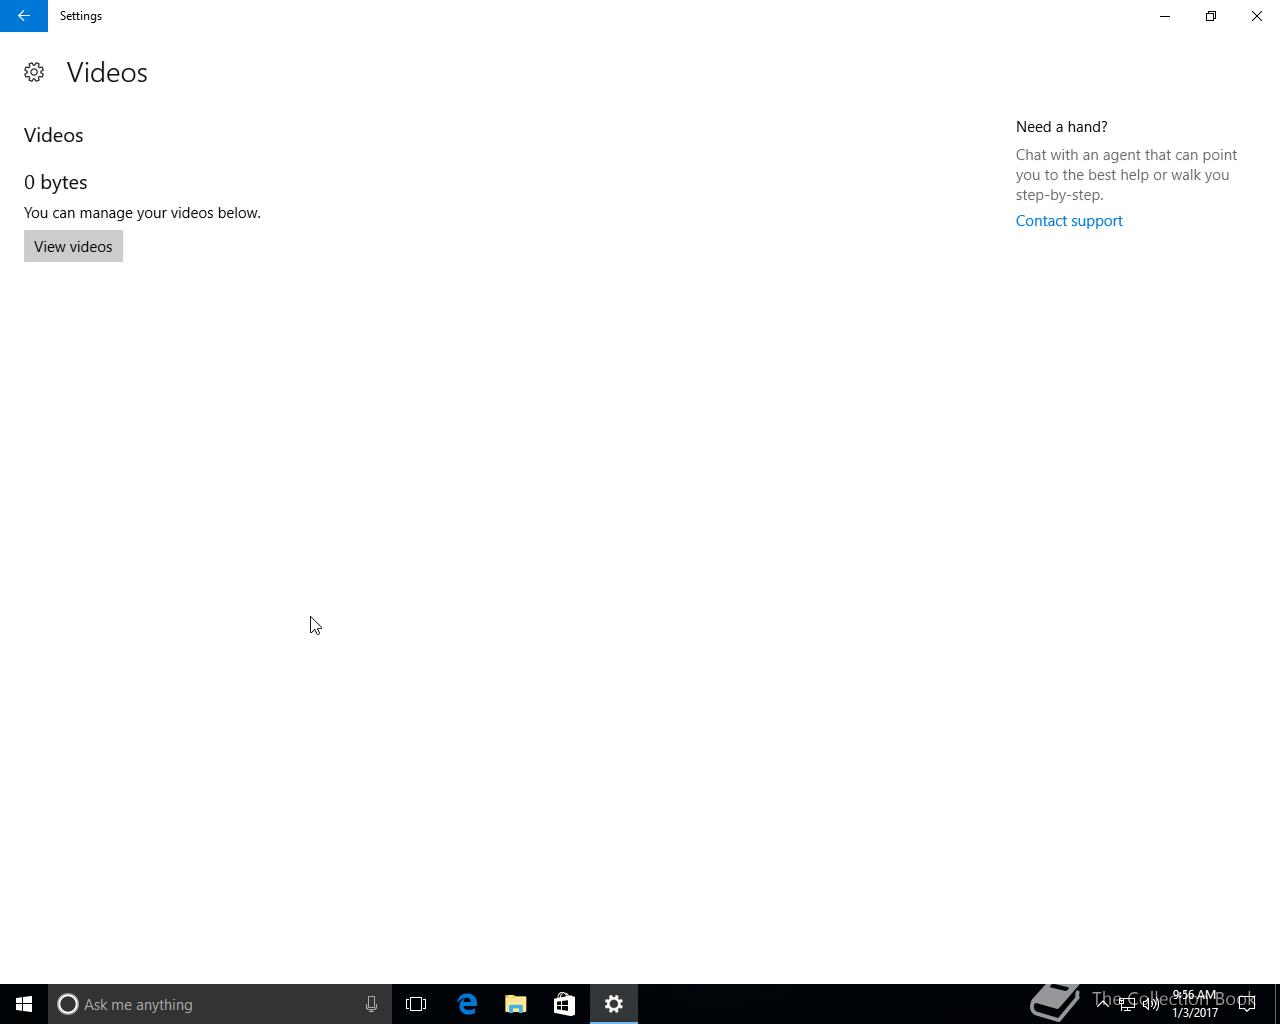Open the network status tray icon
This screenshot has width=1280, height=1024.
tap(1127, 1004)
